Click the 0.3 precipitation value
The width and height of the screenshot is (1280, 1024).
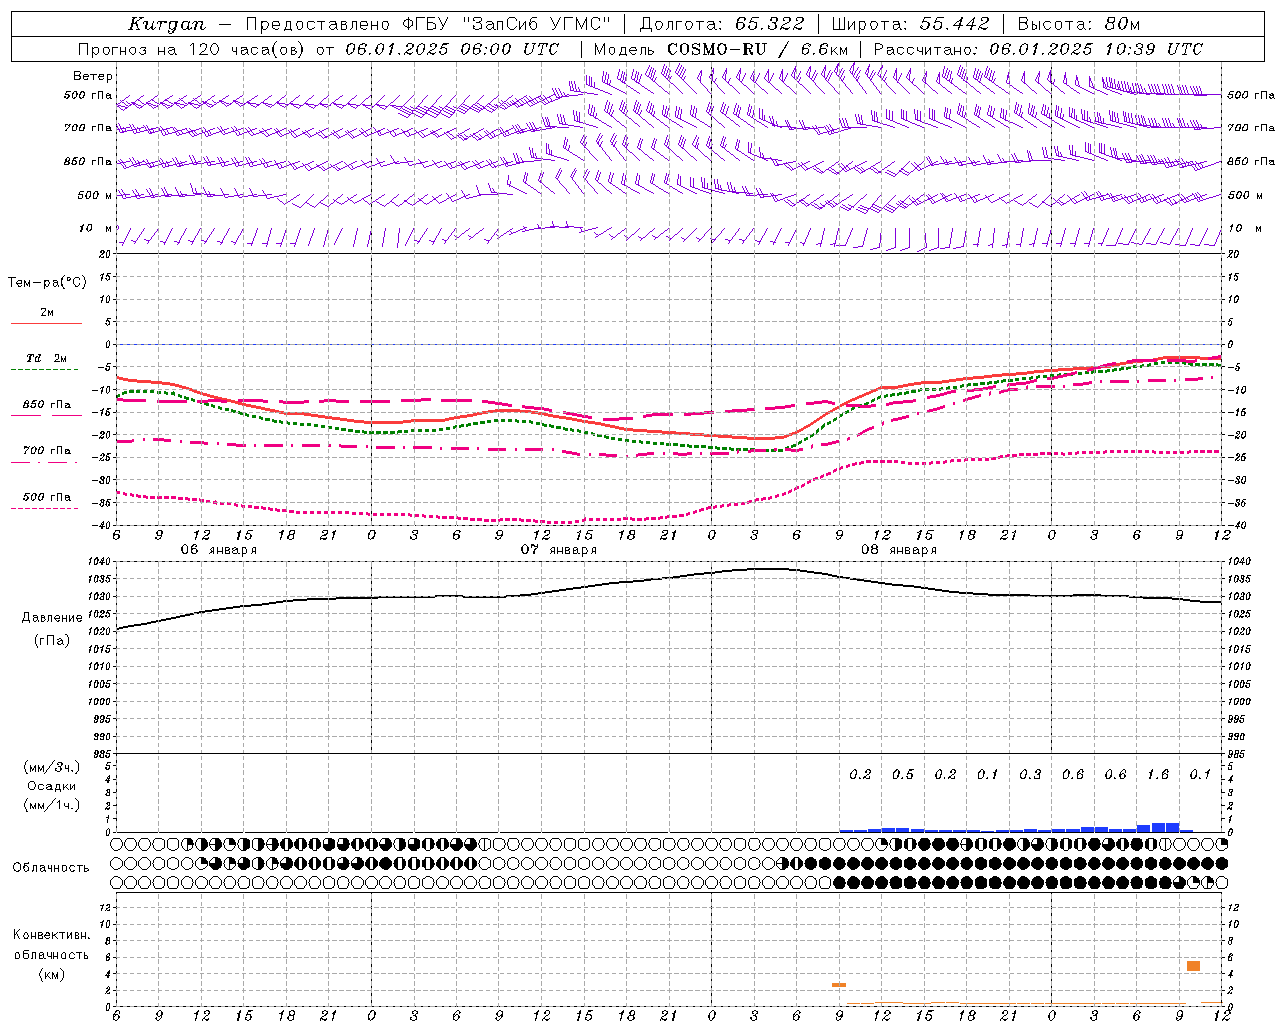tap(1030, 775)
